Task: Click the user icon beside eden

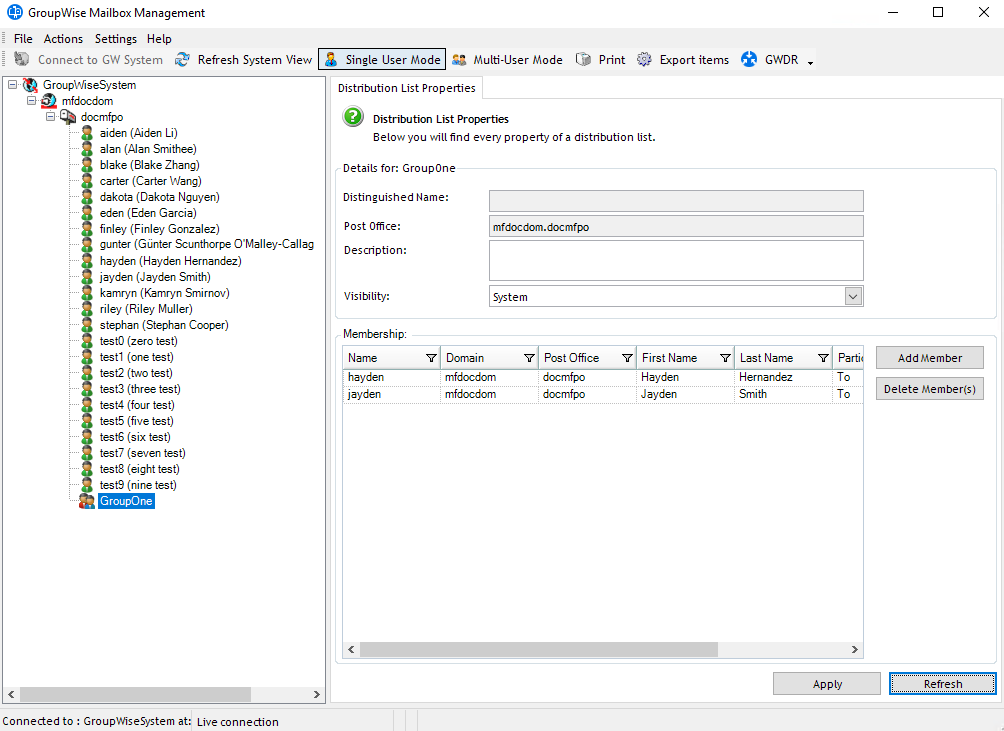Action: tap(87, 213)
